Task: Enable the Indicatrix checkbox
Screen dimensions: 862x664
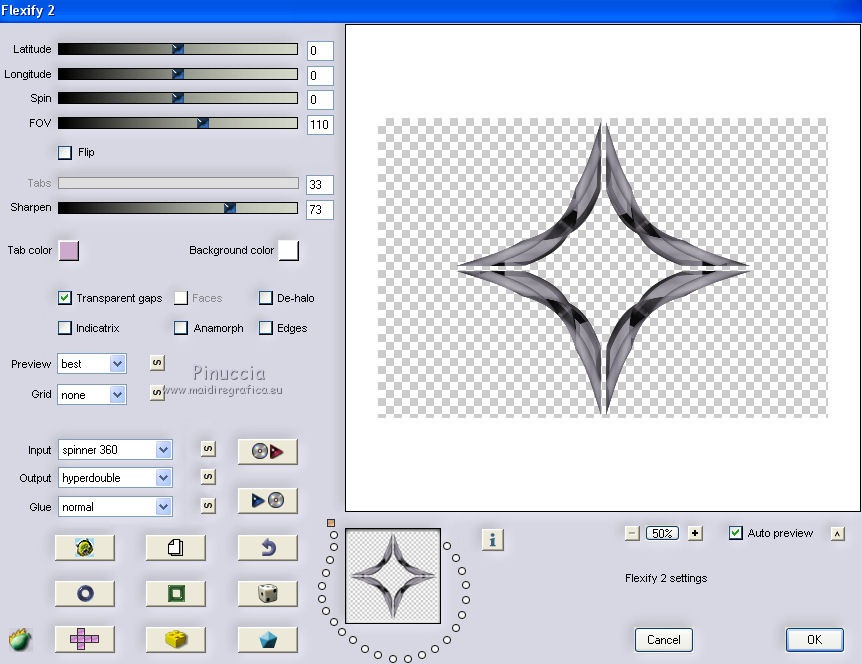Action: point(65,328)
